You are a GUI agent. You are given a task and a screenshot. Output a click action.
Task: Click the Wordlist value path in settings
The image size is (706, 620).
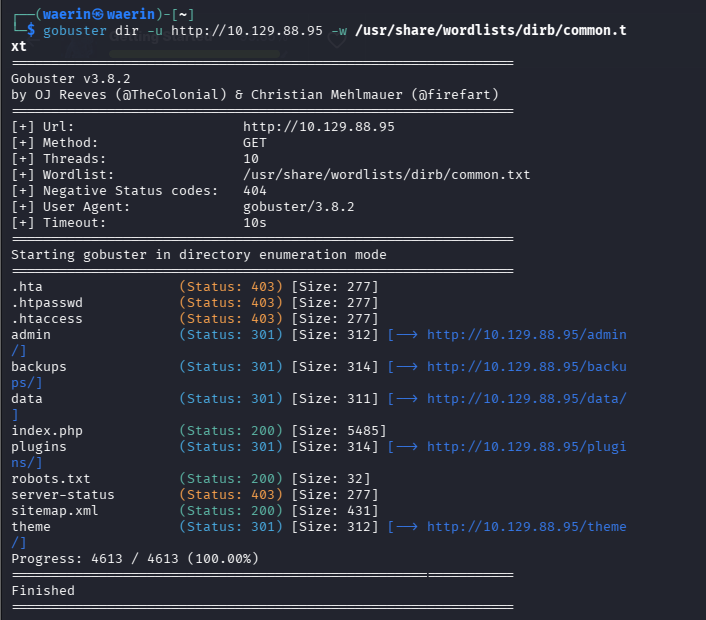[x=387, y=175]
